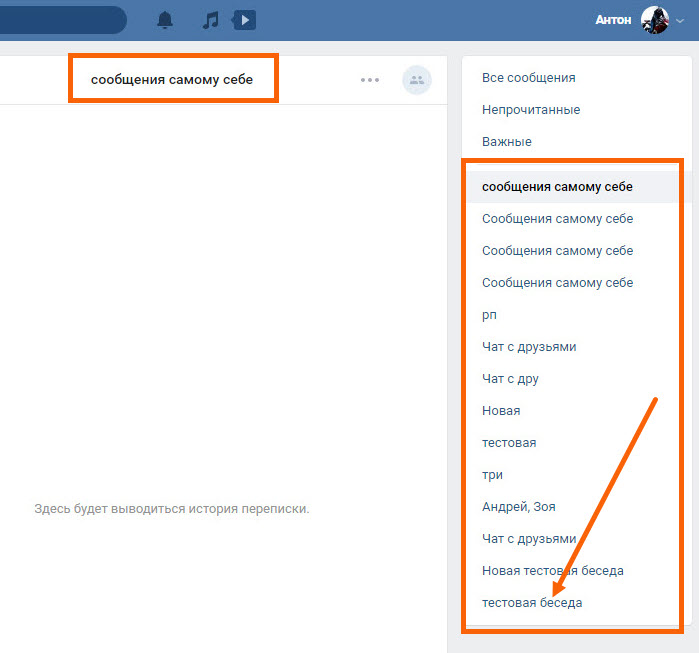
Task: Select the conversation named only Новая
Action: click(x=501, y=411)
